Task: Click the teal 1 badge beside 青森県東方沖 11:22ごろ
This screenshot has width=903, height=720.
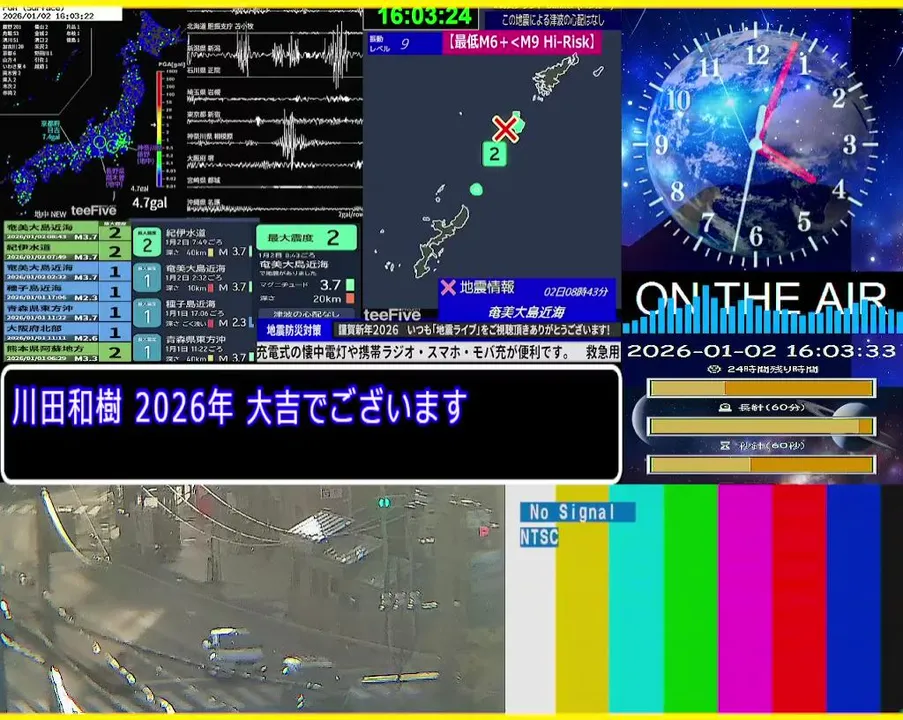Action: tap(147, 348)
